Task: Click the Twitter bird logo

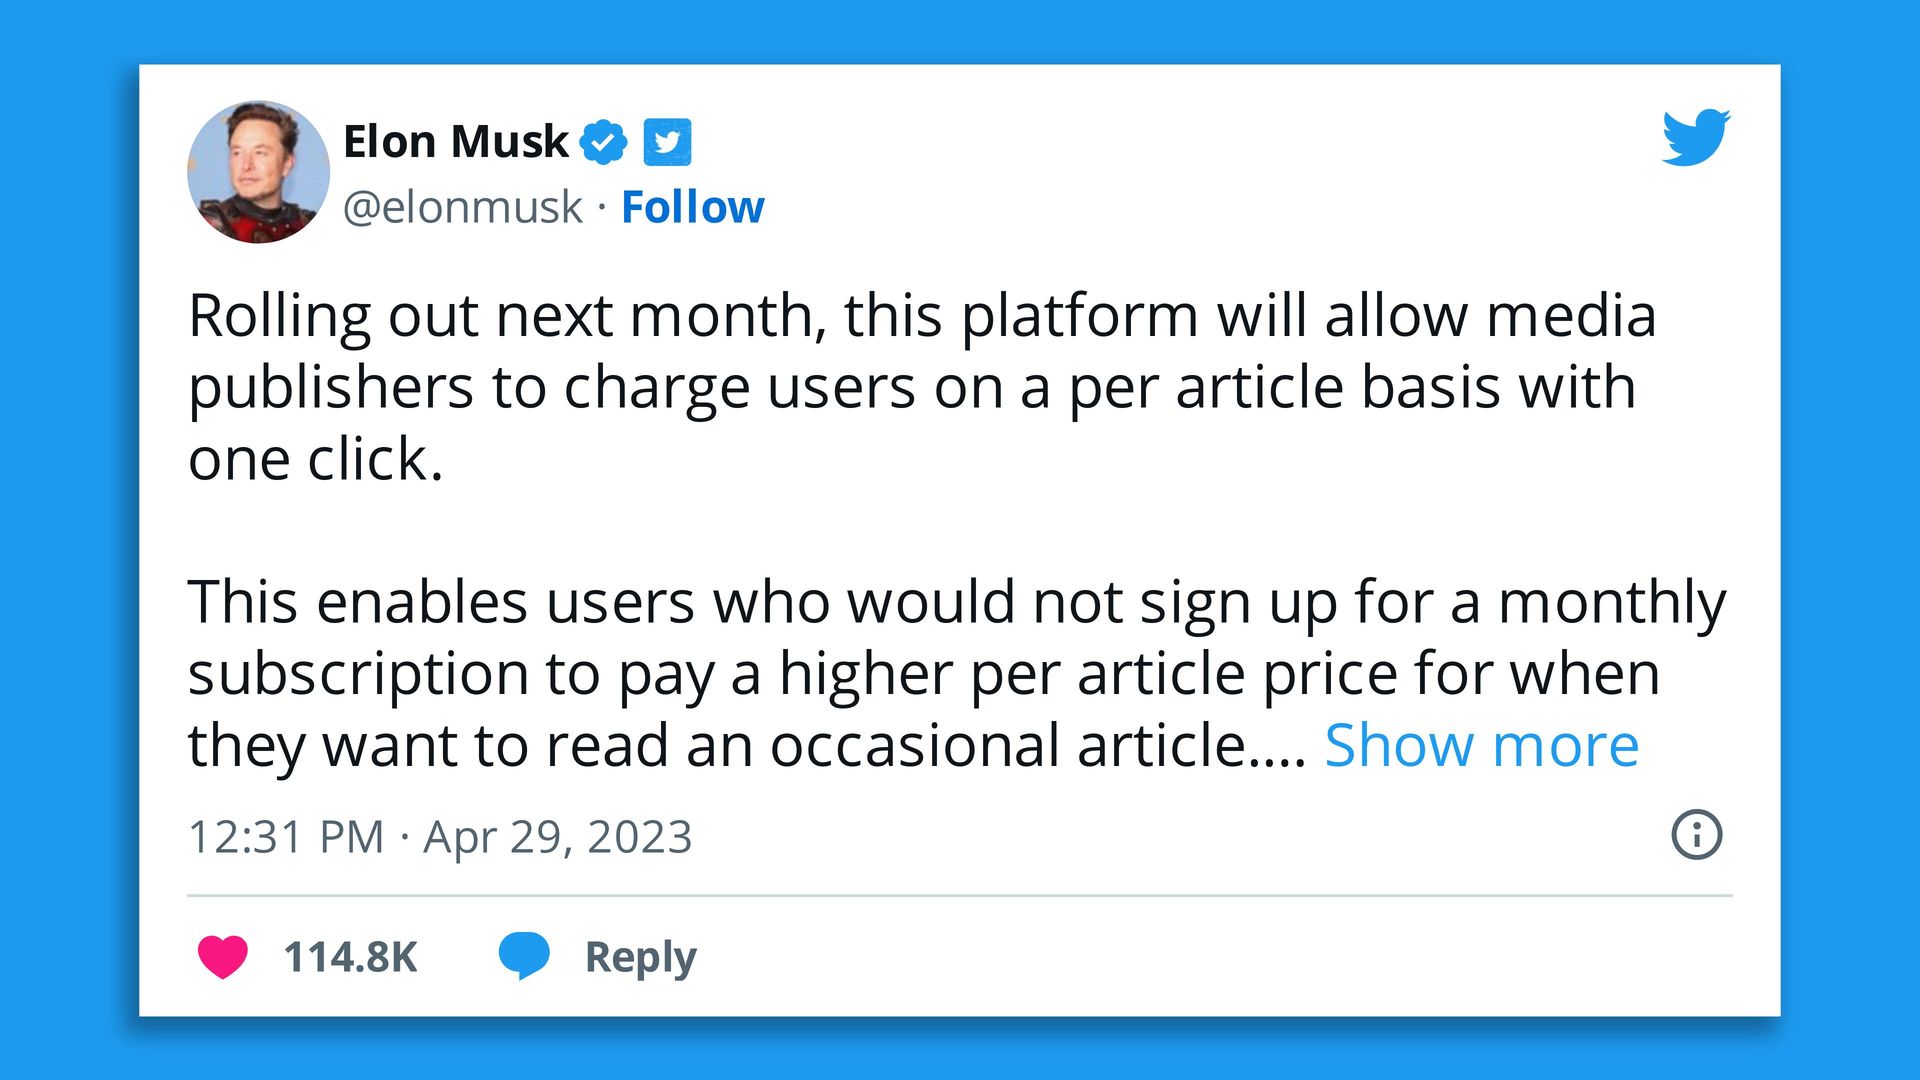Action: tap(1696, 137)
